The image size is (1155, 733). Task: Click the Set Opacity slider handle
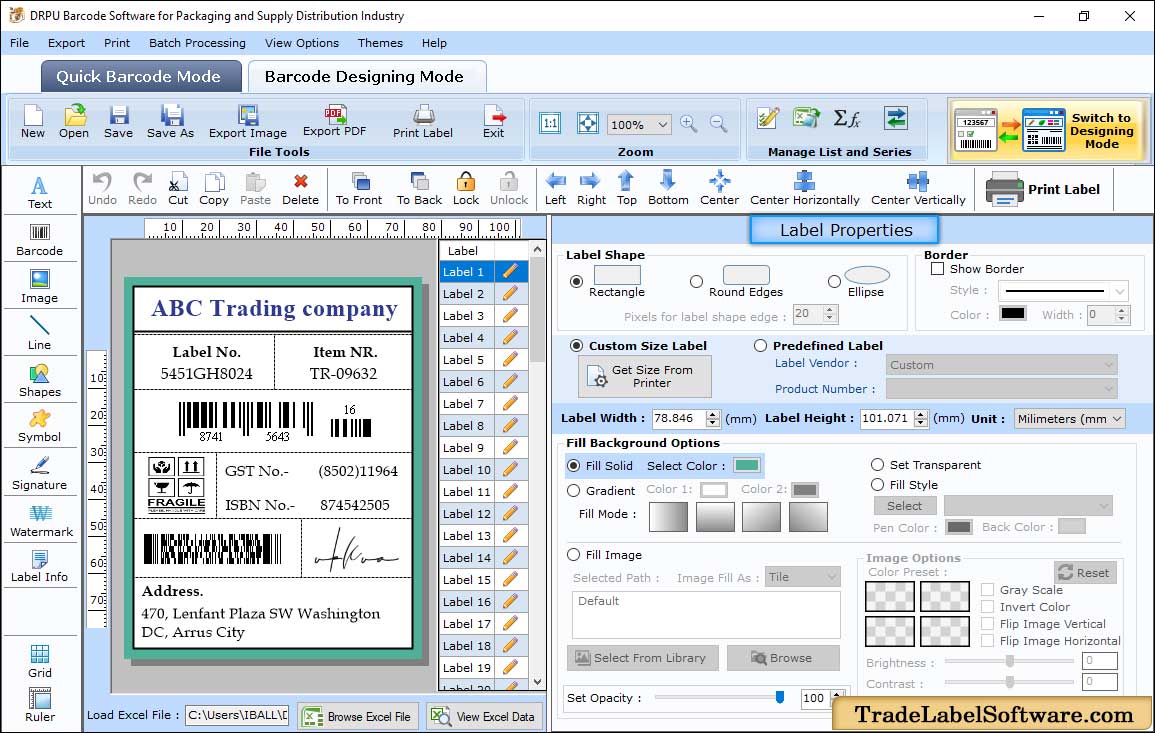780,697
